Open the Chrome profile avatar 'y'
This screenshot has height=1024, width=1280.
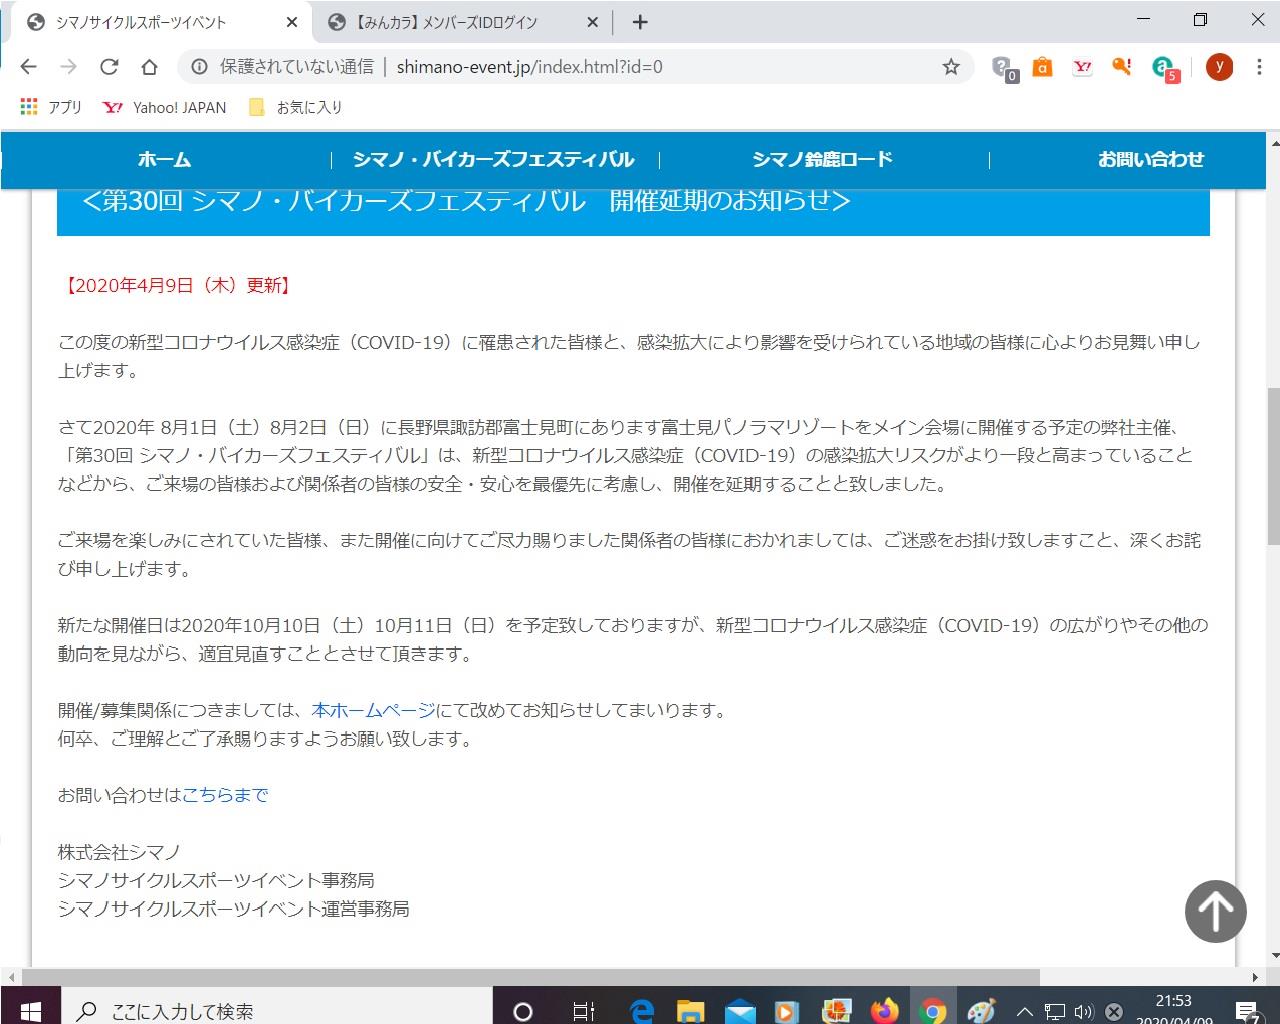click(x=1219, y=67)
